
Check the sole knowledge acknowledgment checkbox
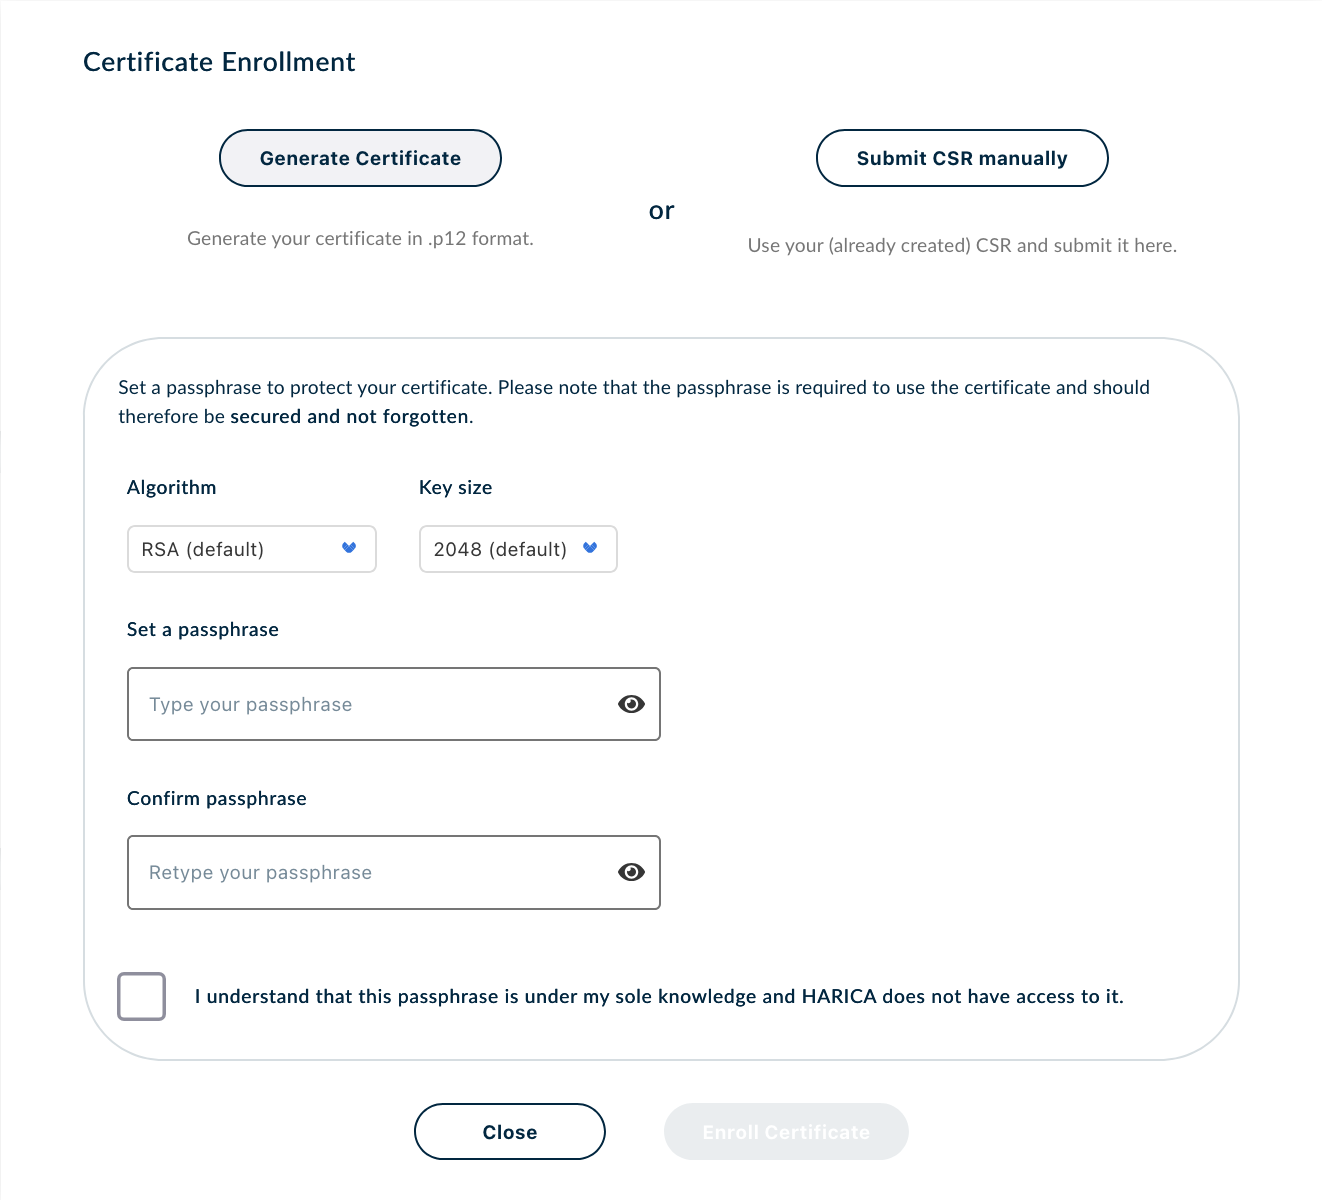[141, 996]
